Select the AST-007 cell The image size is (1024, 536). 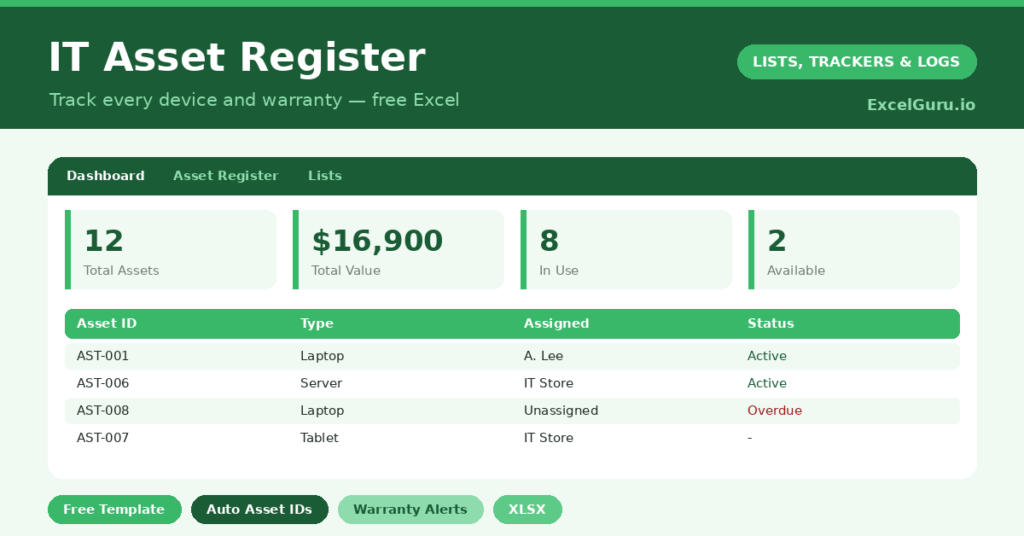pyautogui.click(x=103, y=438)
